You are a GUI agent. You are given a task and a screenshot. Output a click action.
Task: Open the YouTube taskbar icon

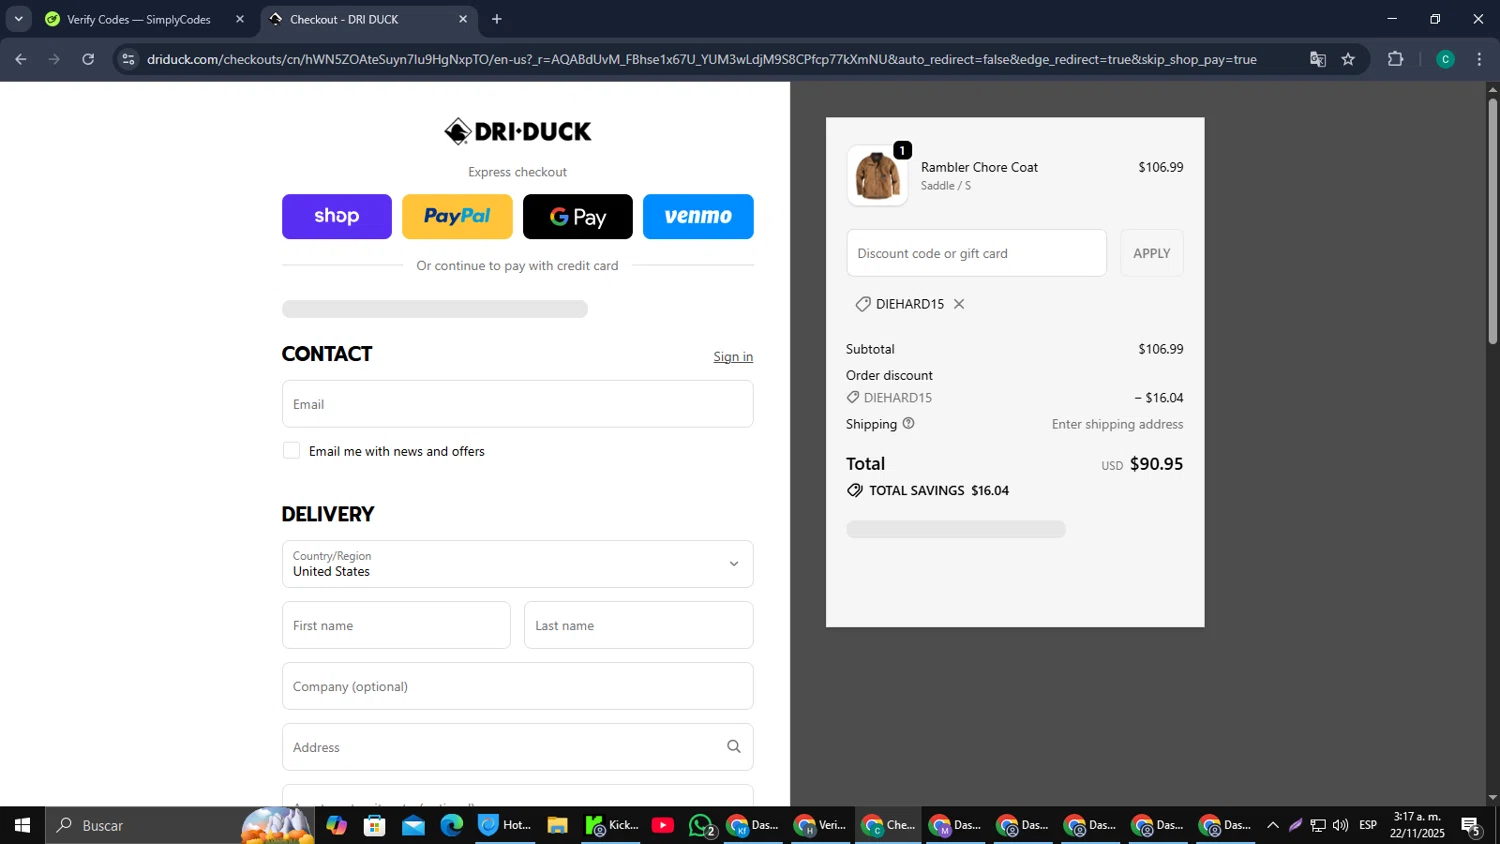[662, 825]
